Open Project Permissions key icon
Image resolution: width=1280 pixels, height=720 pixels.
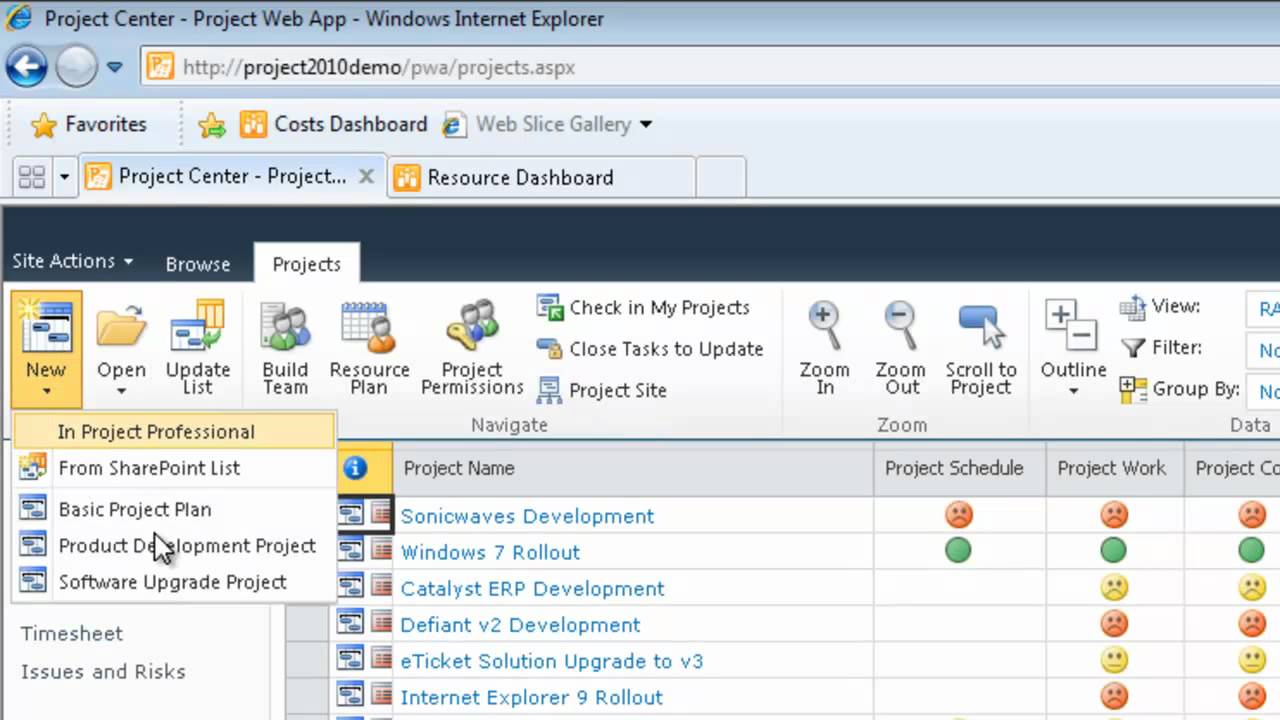[472, 327]
